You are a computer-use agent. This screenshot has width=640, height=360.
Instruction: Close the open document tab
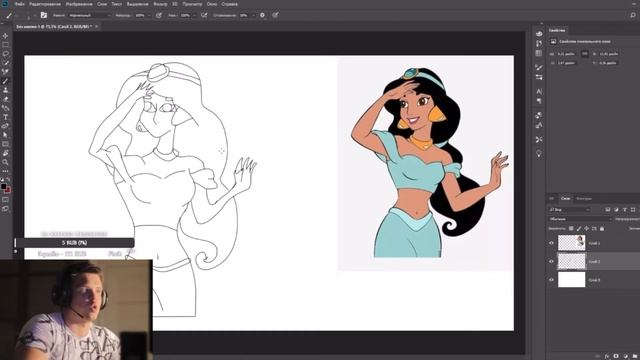97,27
